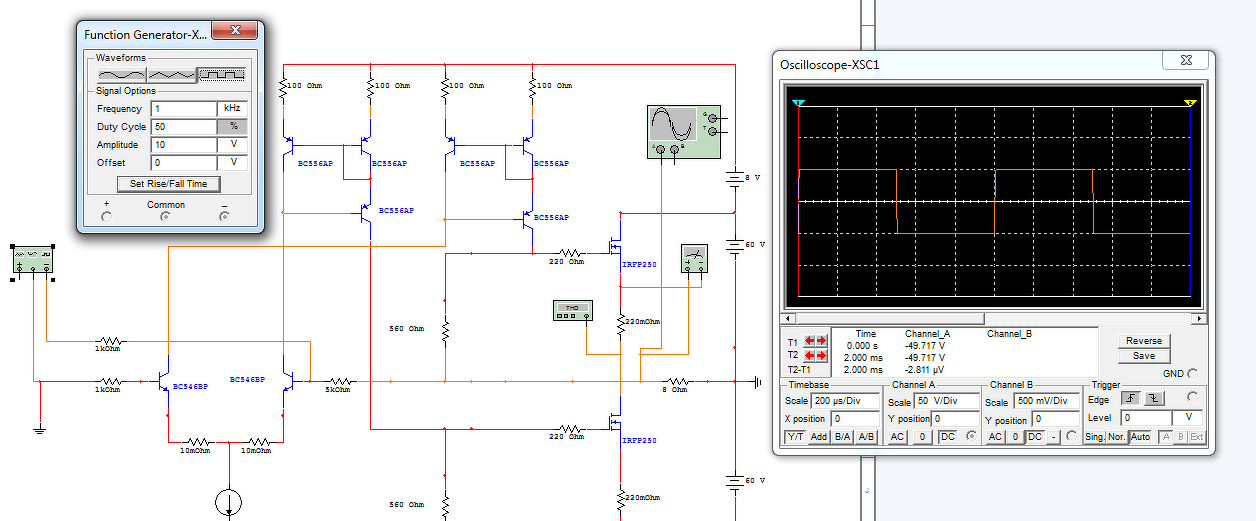Open the Offset V unit selector
Image resolution: width=1256 pixels, height=521 pixels.
(x=233, y=163)
